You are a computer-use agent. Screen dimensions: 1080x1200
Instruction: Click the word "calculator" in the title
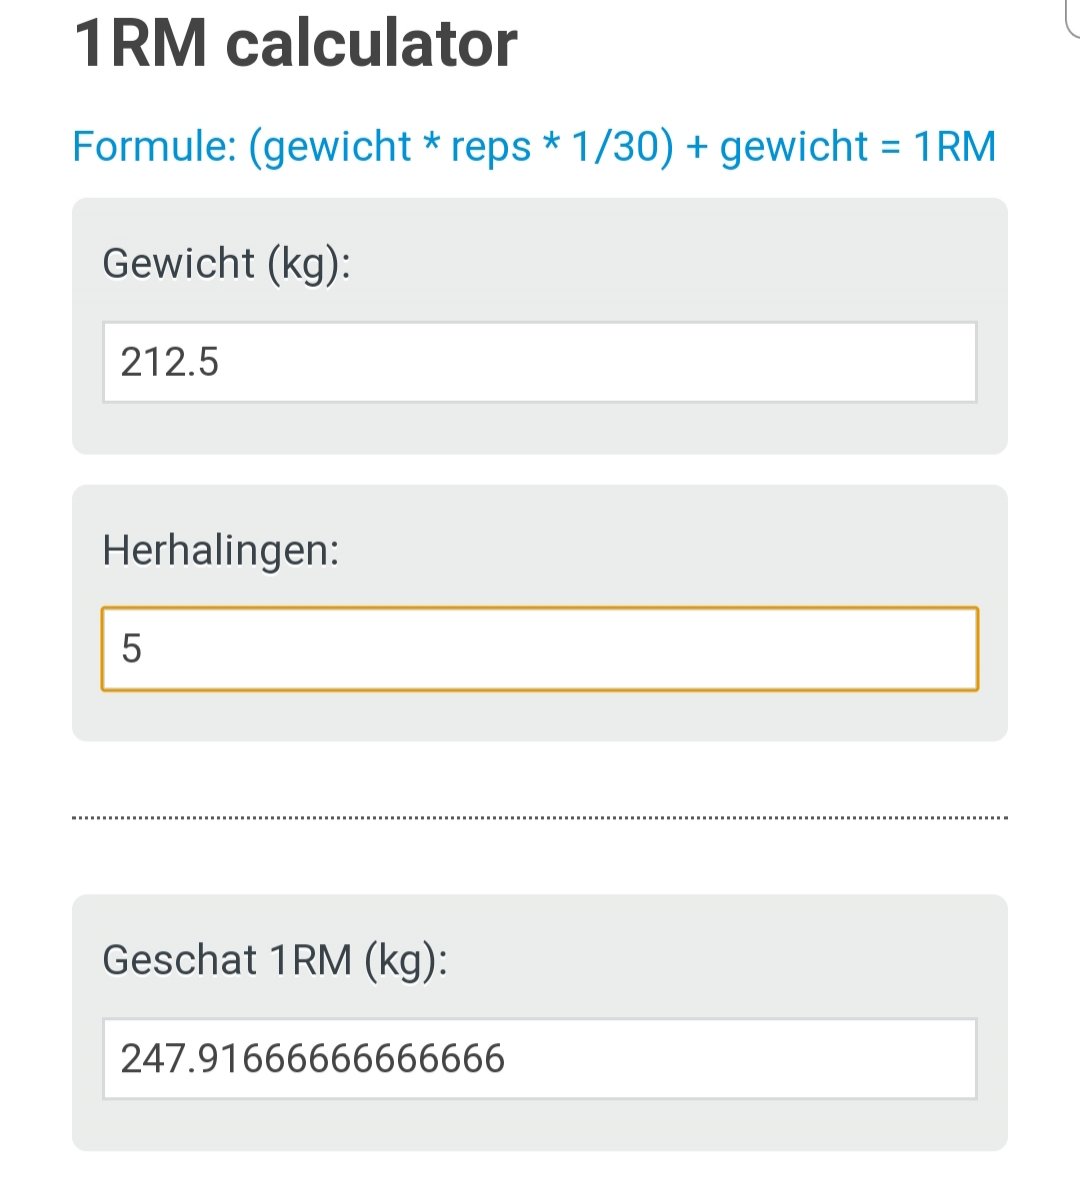tap(372, 44)
